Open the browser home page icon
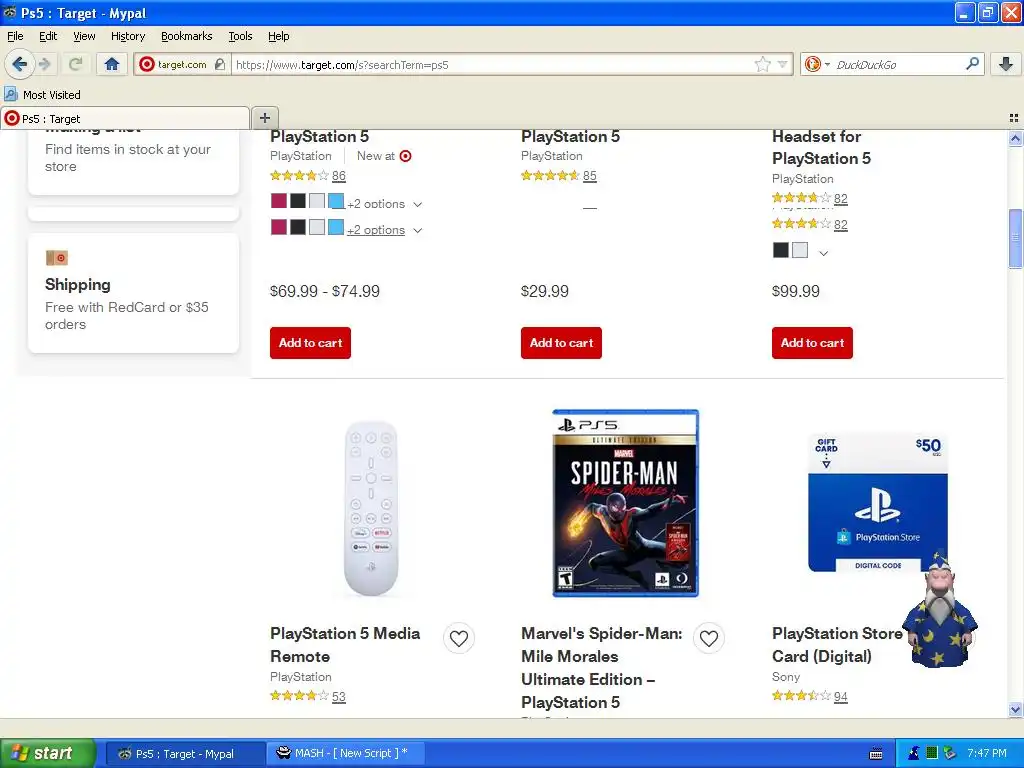The image size is (1024, 768). (x=112, y=64)
